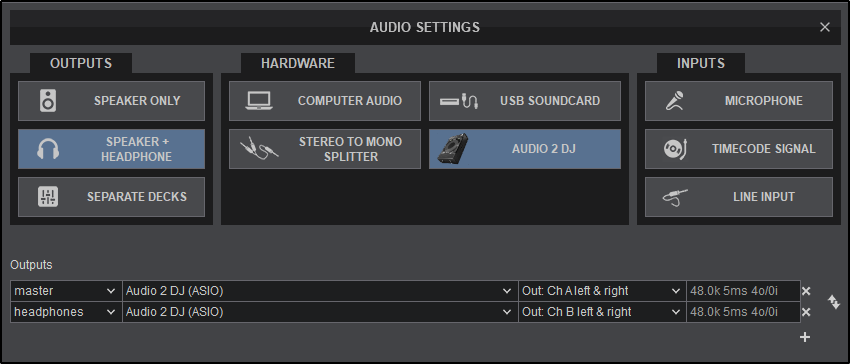
Task: Click the Line Input jack cable icon
Action: coord(675,197)
